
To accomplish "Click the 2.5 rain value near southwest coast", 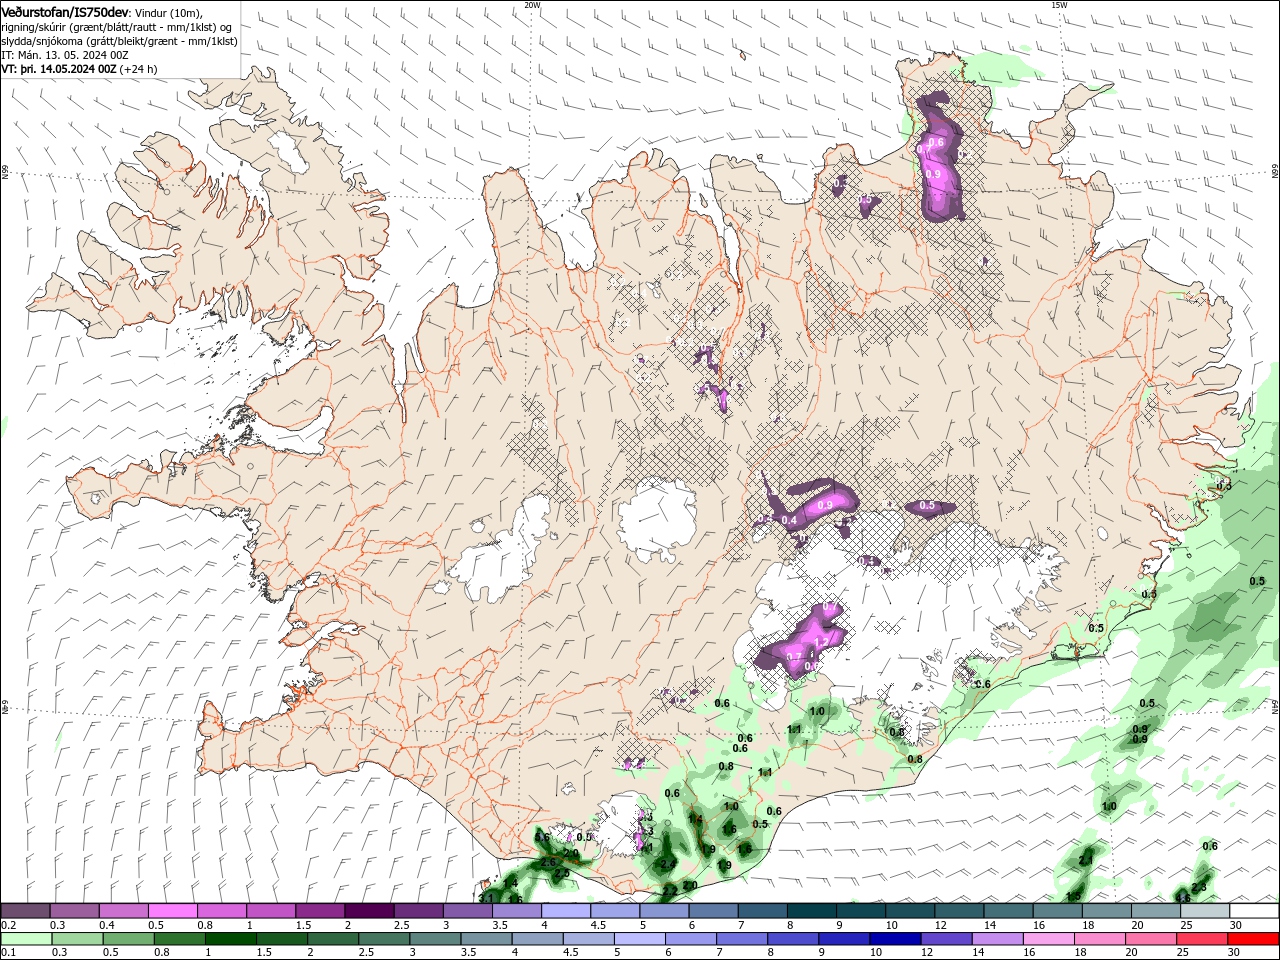I will [x=562, y=873].
